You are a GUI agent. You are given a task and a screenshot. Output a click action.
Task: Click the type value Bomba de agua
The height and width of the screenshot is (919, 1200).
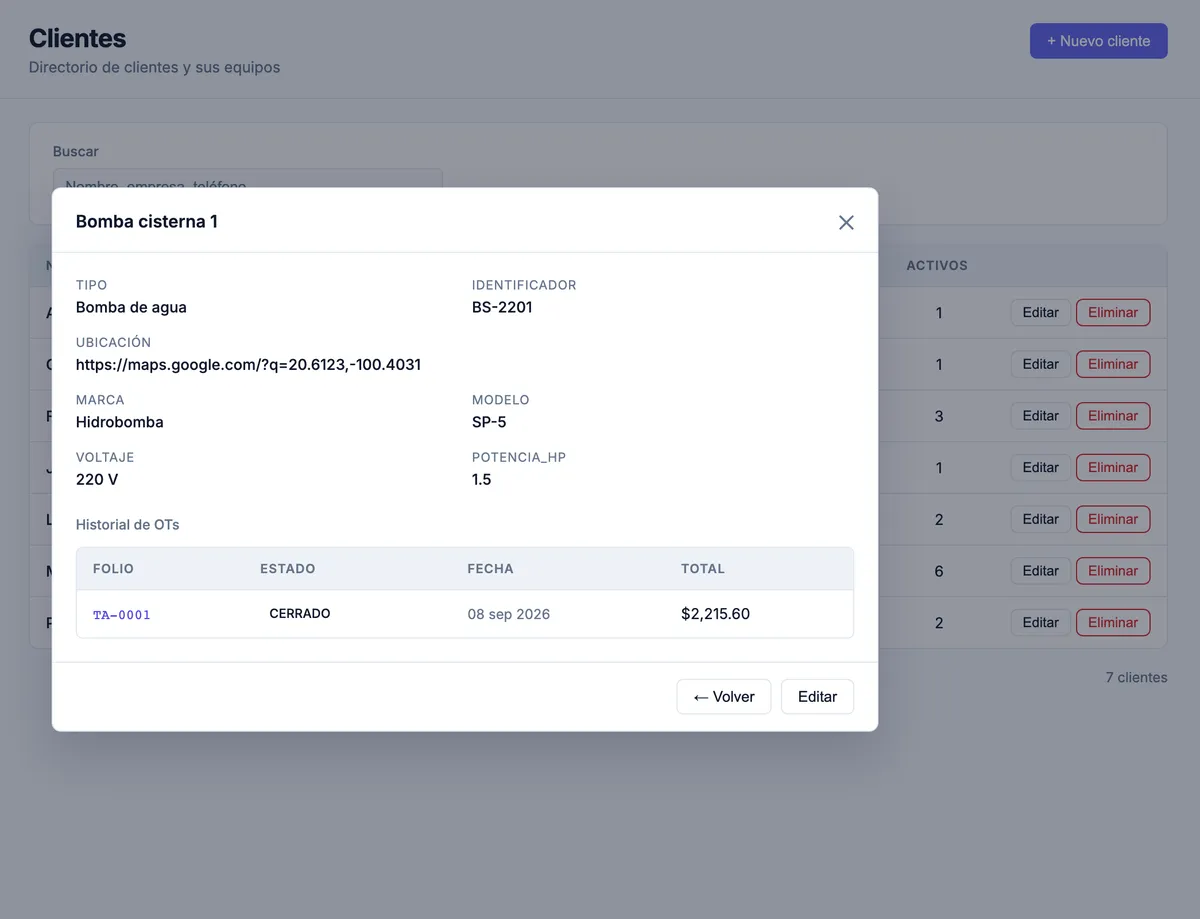[131, 308]
